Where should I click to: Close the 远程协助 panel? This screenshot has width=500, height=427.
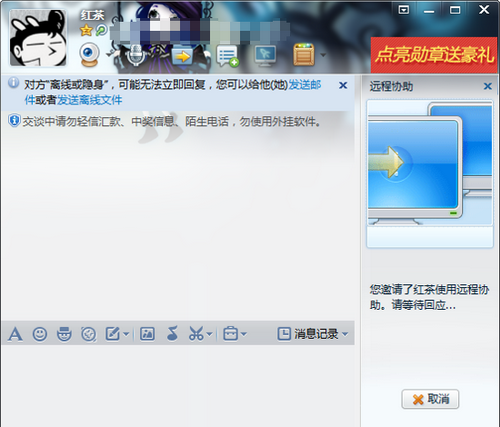(x=488, y=86)
